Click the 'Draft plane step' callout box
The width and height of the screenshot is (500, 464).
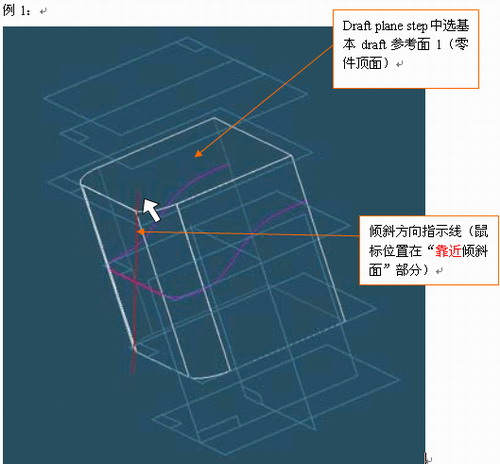point(406,49)
